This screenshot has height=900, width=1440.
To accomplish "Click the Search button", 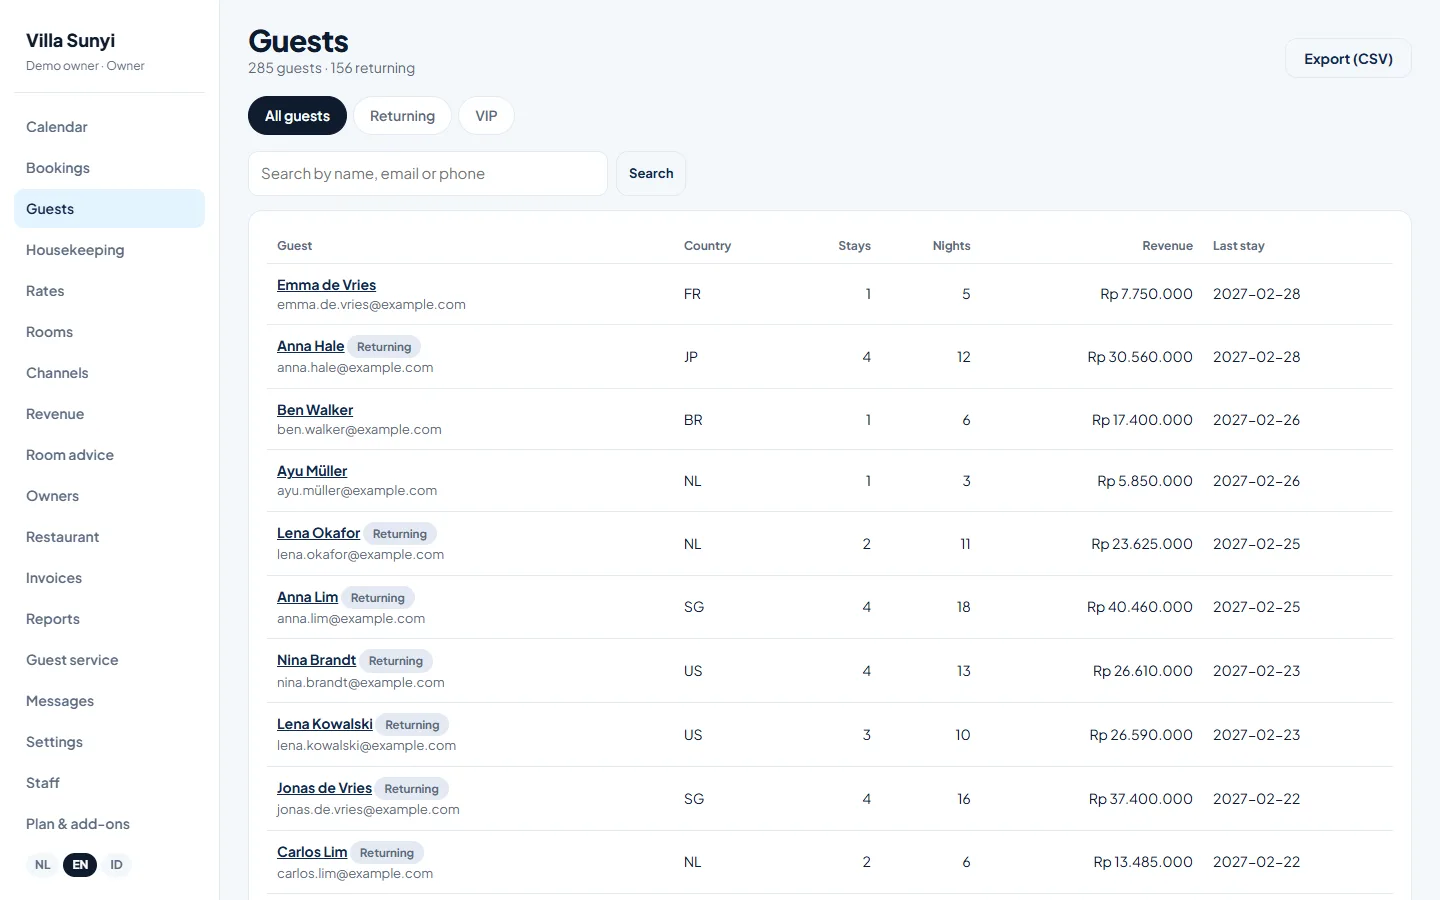I will click(651, 174).
